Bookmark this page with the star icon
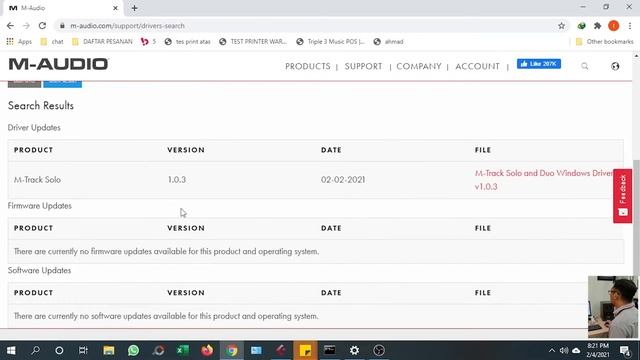The height and width of the screenshot is (360, 640). [562, 26]
